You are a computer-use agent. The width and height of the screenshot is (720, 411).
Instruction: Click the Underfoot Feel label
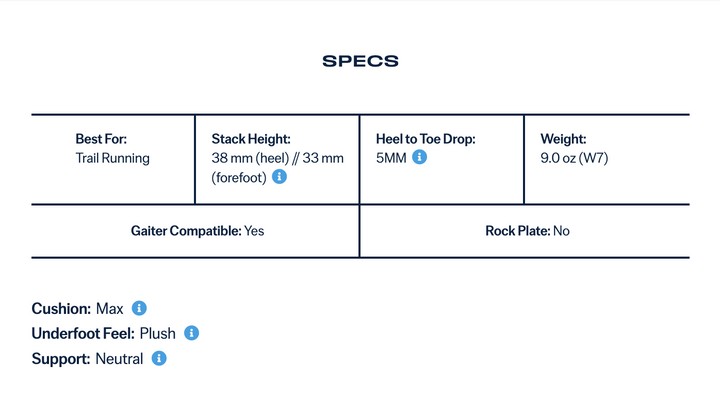click(x=83, y=333)
